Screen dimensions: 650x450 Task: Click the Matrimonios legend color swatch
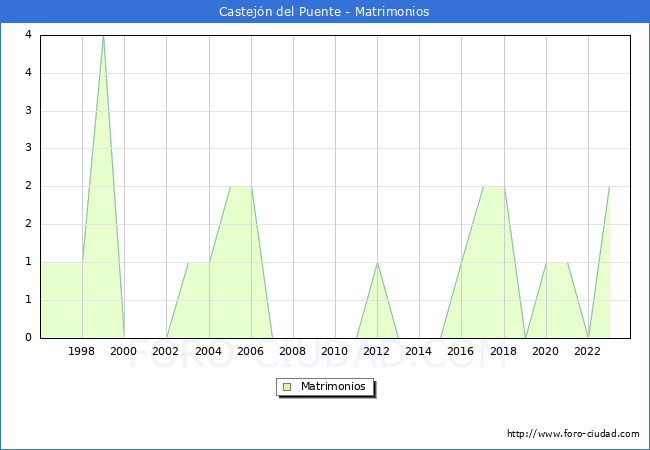click(287, 387)
